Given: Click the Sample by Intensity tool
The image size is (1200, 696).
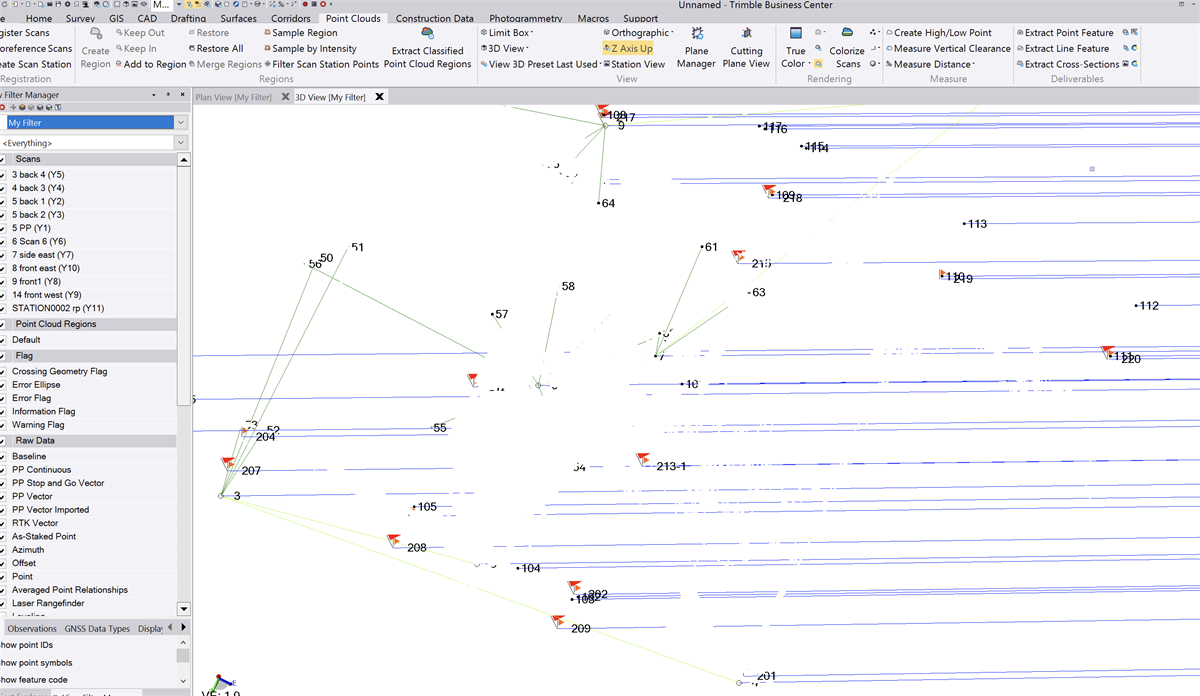Looking at the screenshot, I should point(313,48).
